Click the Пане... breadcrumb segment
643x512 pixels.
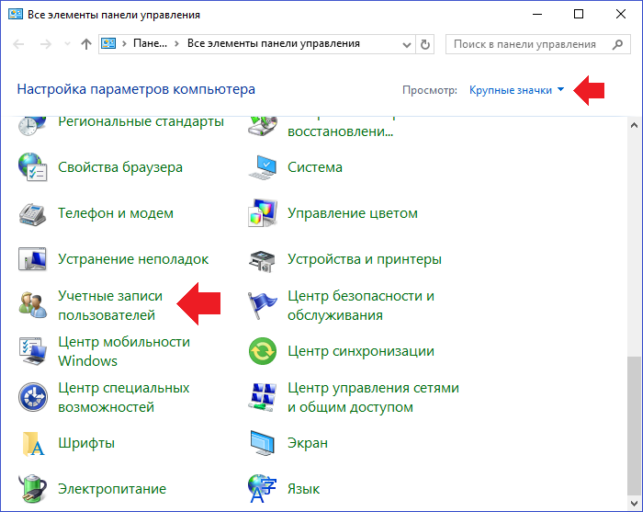tap(150, 43)
